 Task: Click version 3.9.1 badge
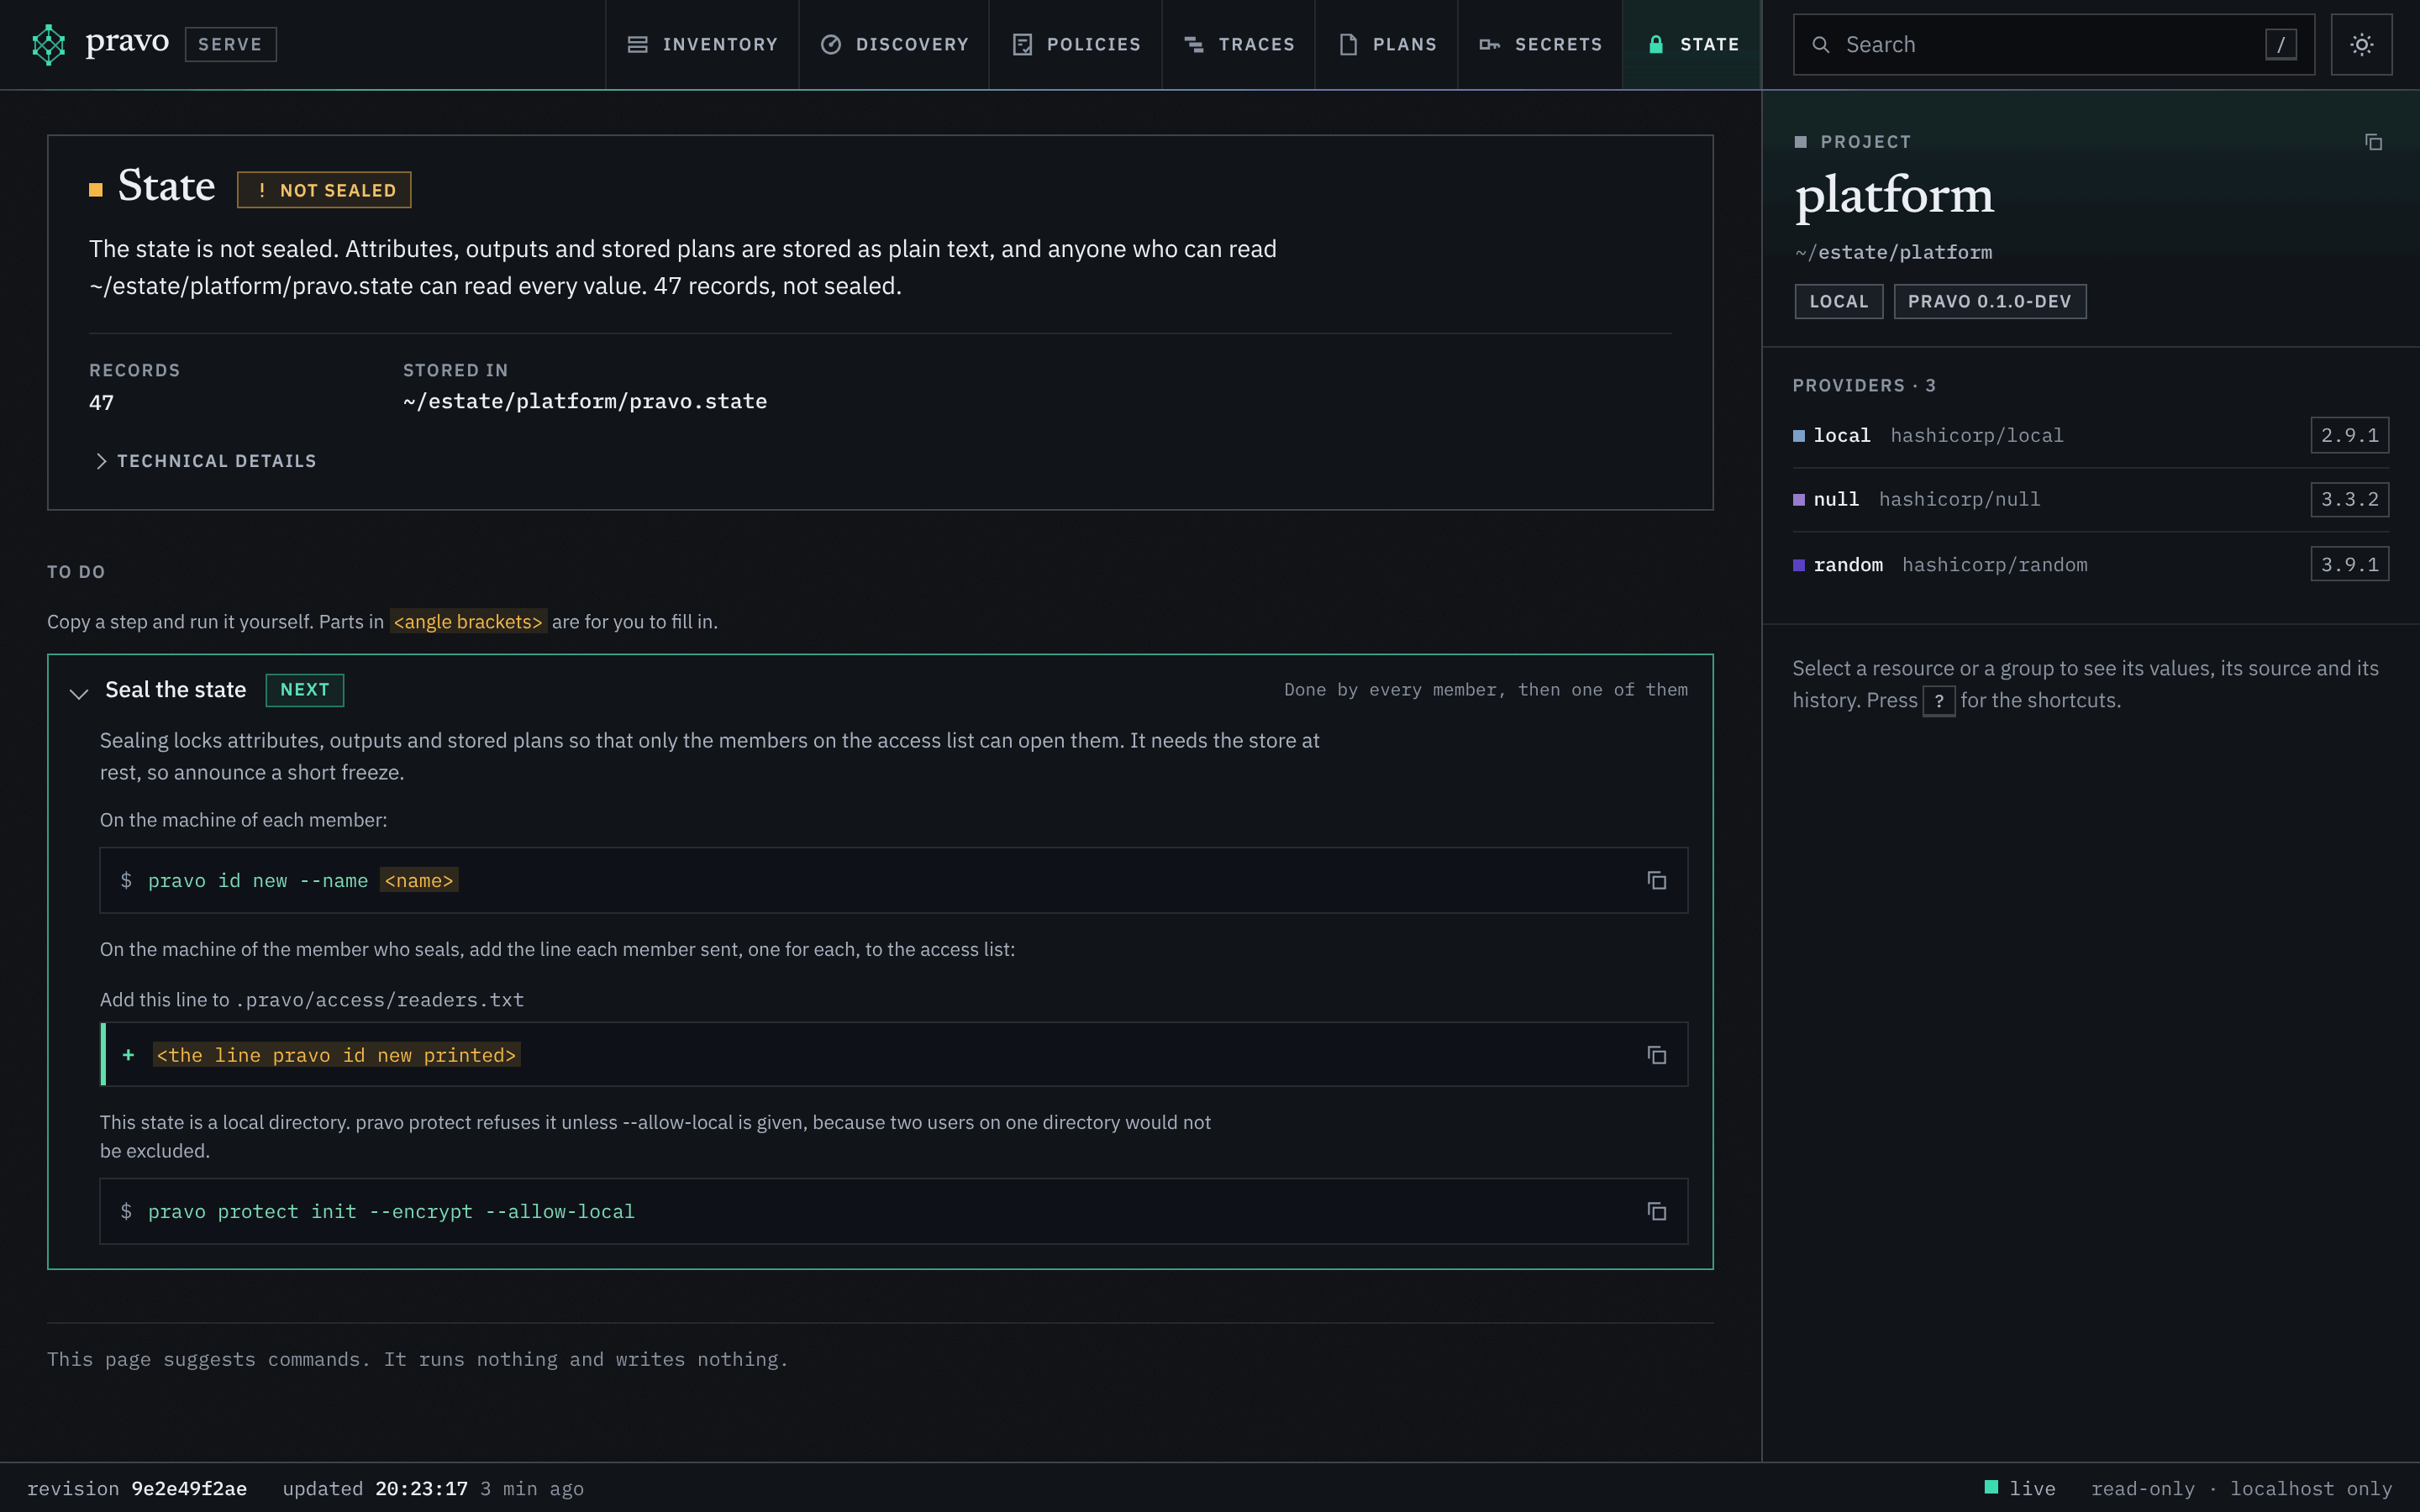[x=2350, y=564]
